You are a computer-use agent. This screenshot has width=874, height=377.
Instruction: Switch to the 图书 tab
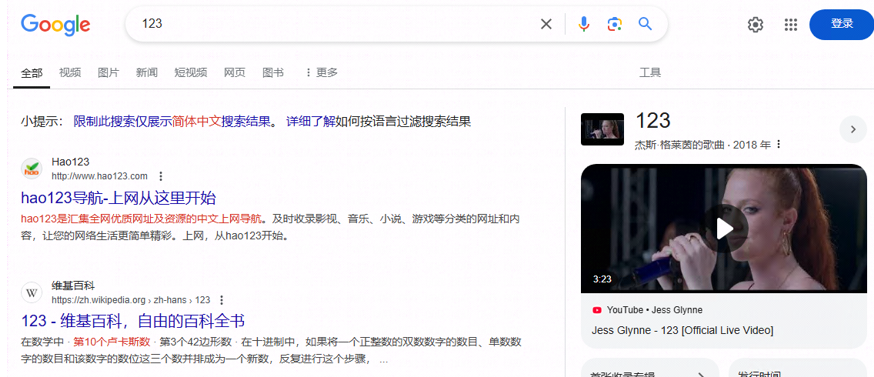pyautogui.click(x=273, y=72)
